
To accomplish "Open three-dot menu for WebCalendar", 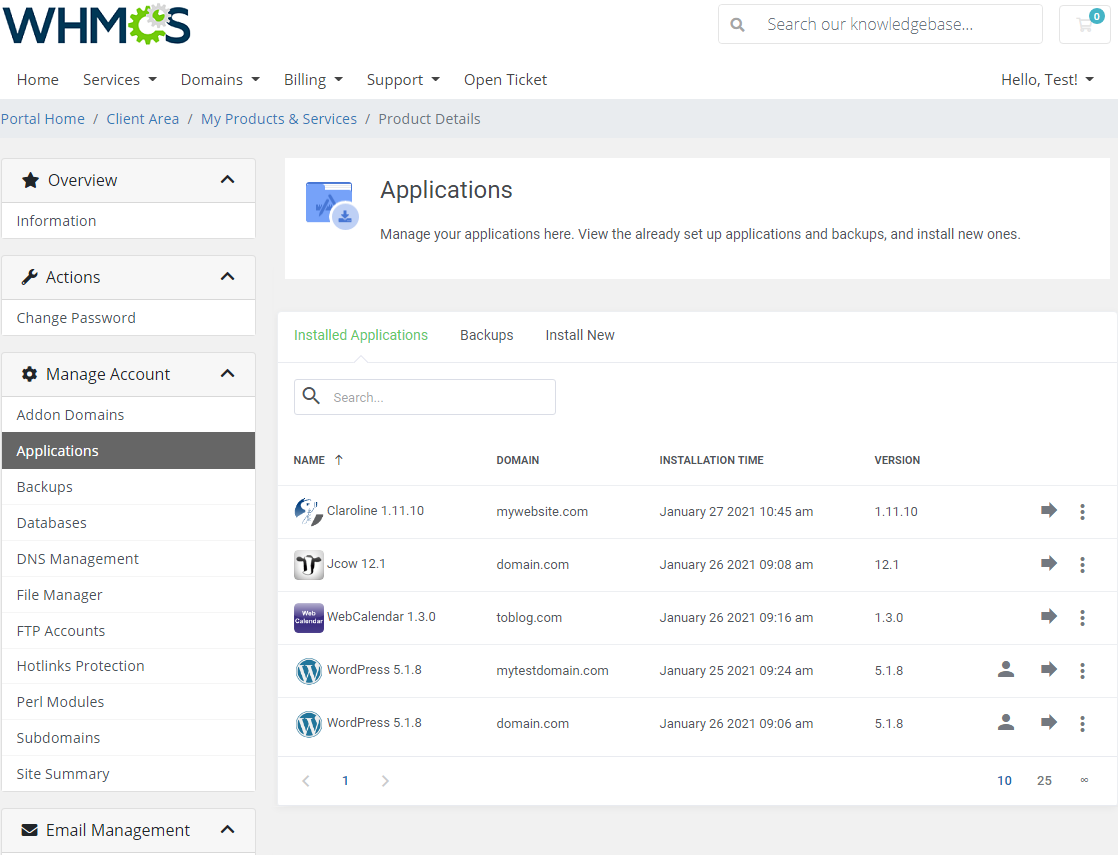I will [x=1082, y=617].
